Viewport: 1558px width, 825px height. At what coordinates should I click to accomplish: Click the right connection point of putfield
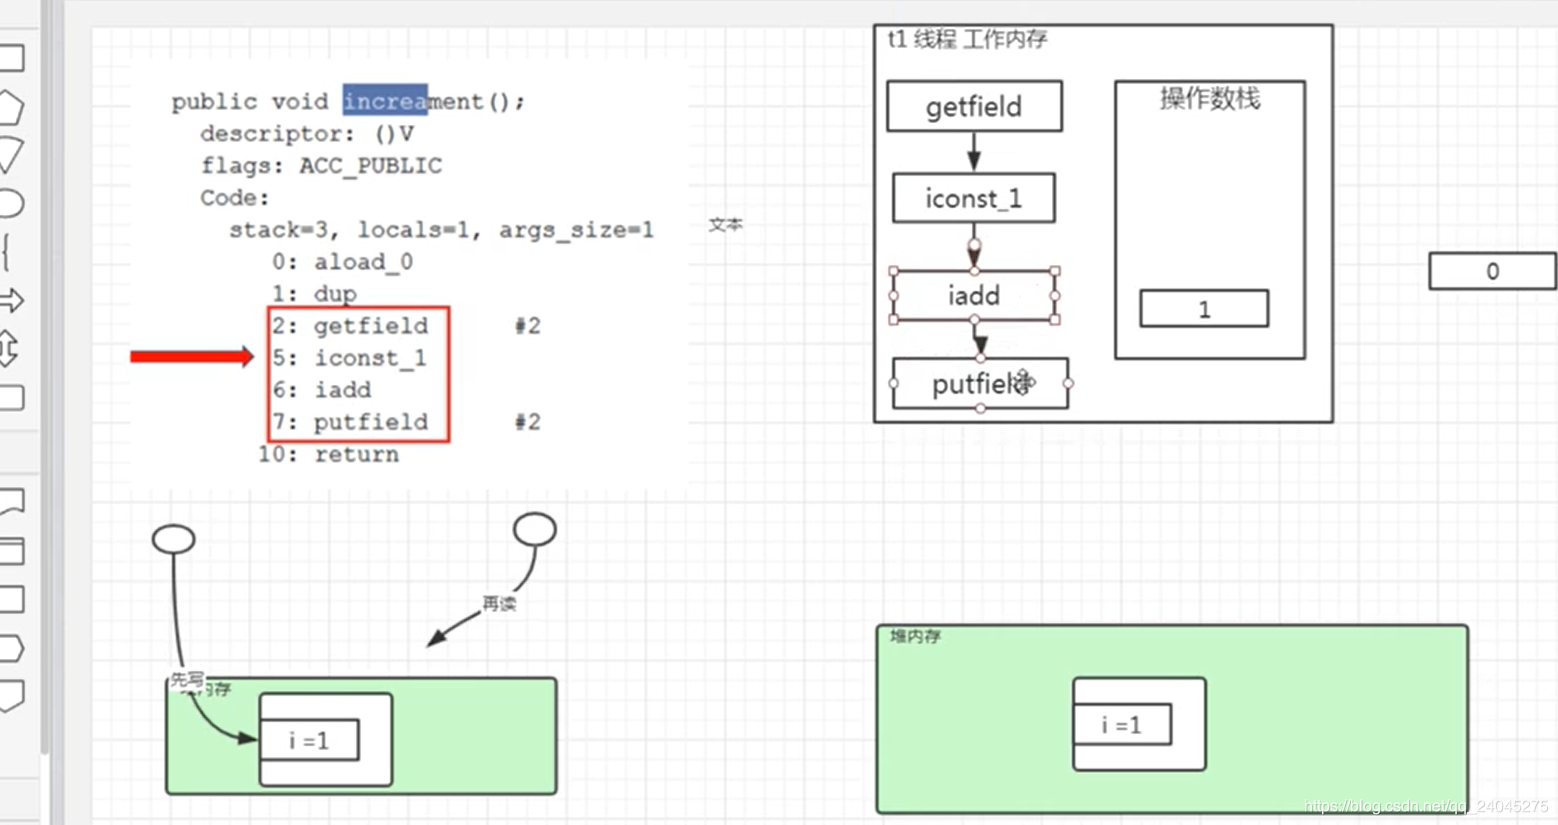click(1068, 384)
